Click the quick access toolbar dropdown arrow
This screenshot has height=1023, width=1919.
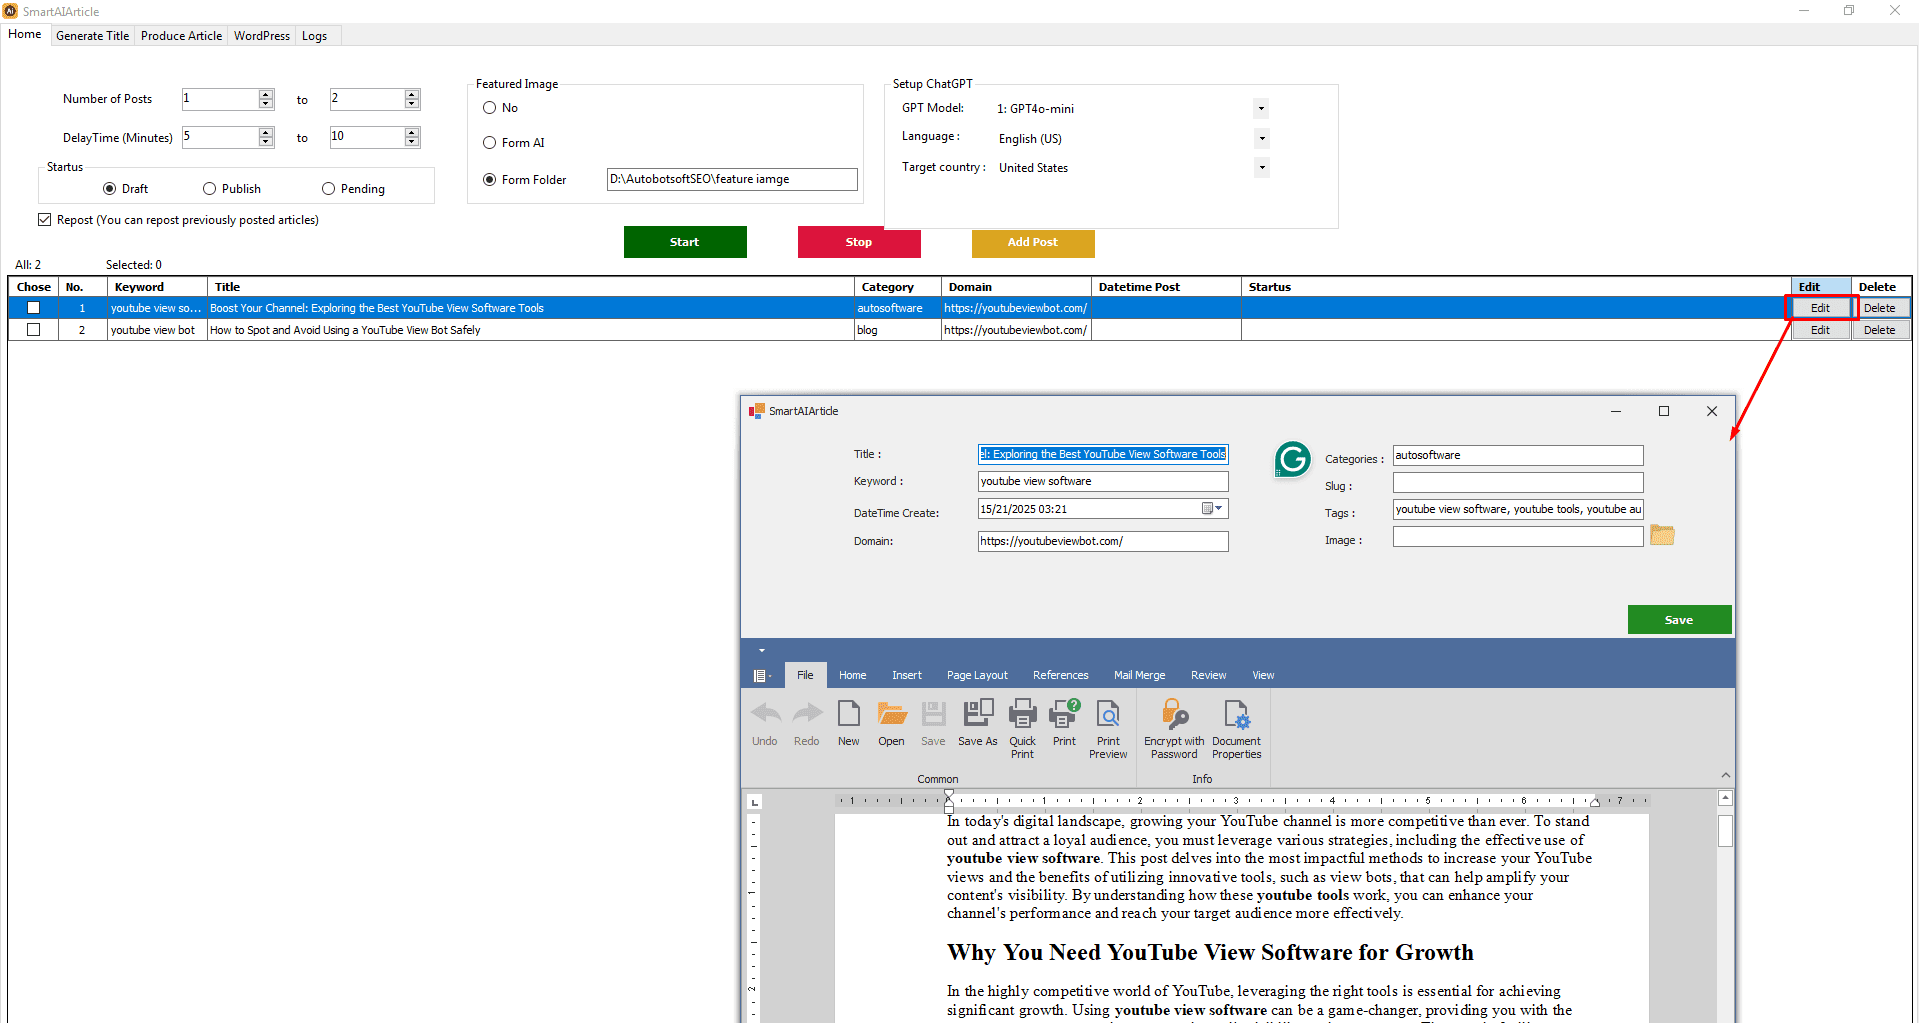(762, 651)
